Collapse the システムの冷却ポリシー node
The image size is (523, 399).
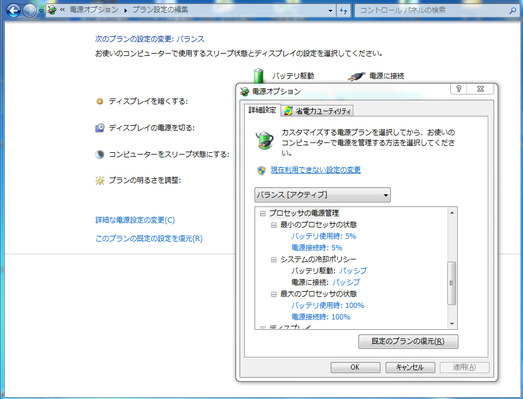click(x=274, y=260)
